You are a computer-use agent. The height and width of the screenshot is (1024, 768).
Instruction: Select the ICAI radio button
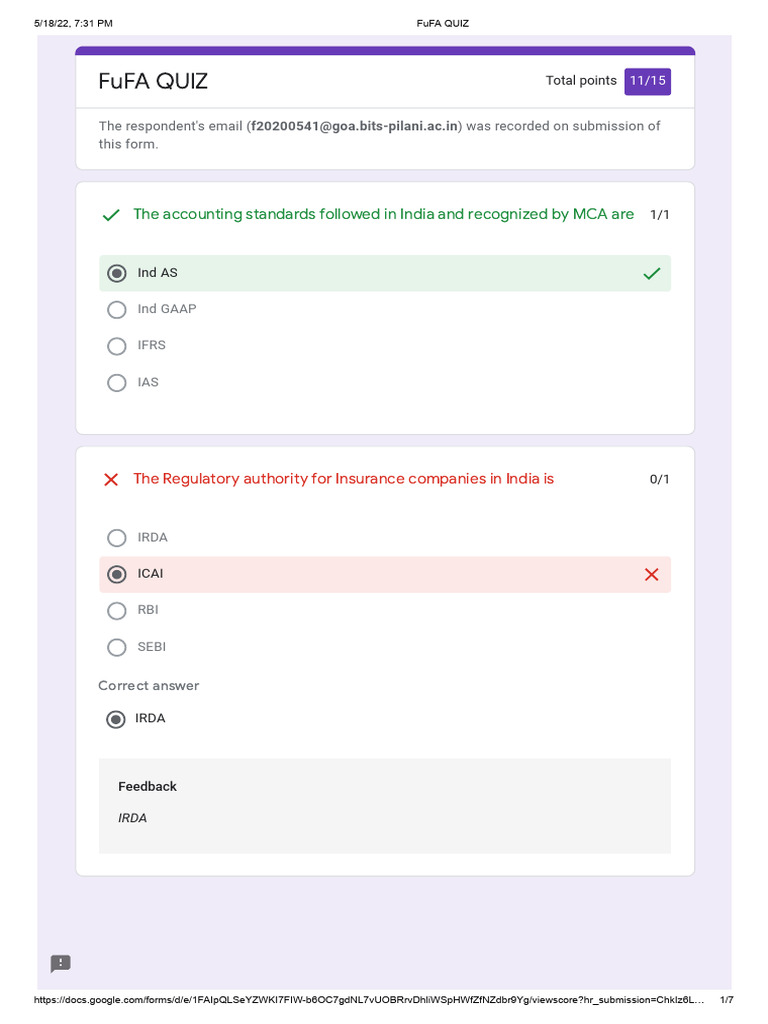point(117,574)
